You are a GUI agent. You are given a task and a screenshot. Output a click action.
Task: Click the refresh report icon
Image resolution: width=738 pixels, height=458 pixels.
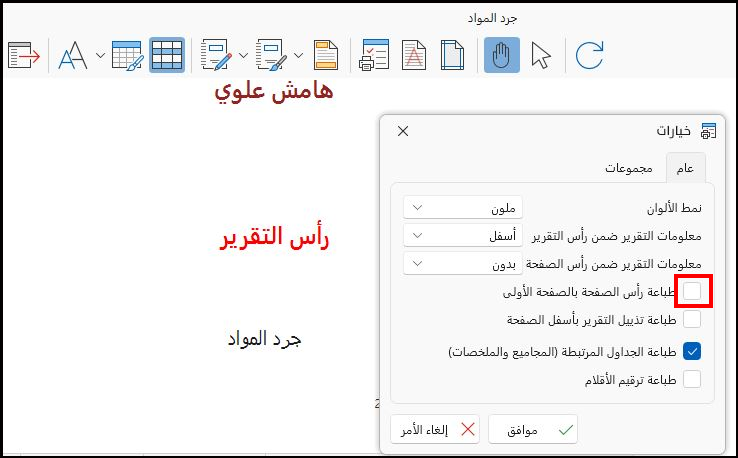[589, 55]
